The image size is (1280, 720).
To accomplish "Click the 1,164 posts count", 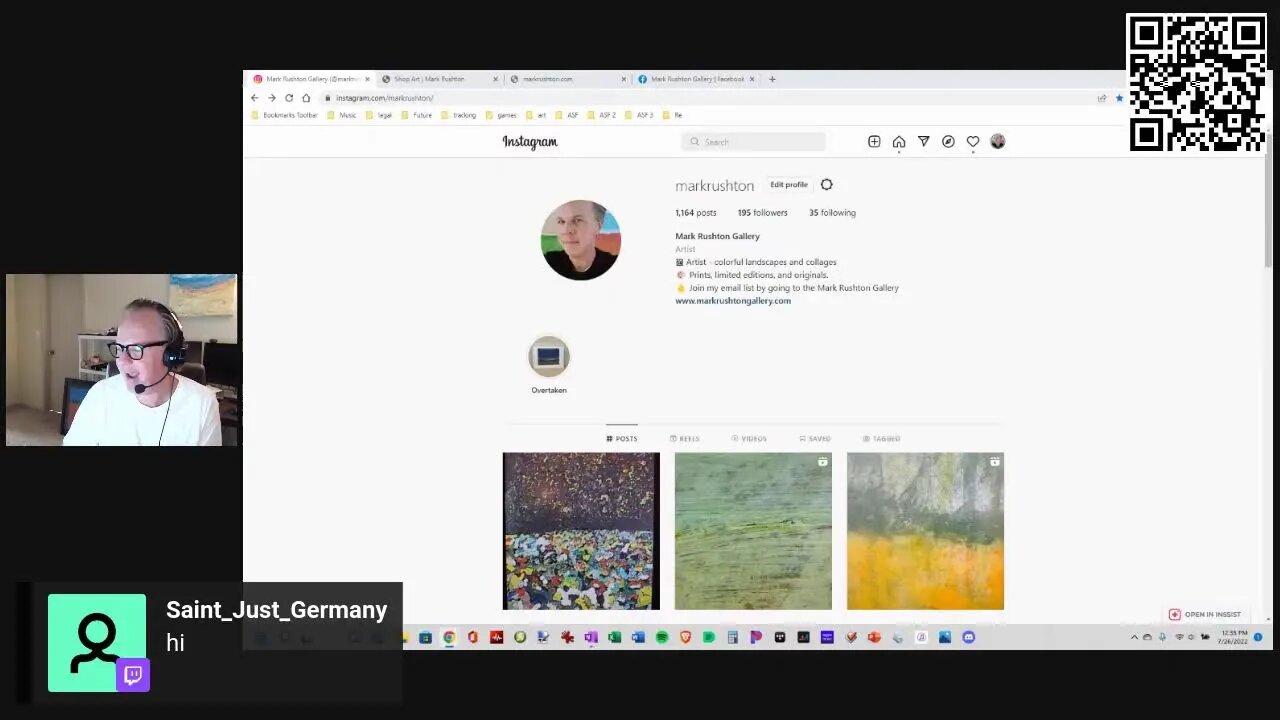I will 696,213.
